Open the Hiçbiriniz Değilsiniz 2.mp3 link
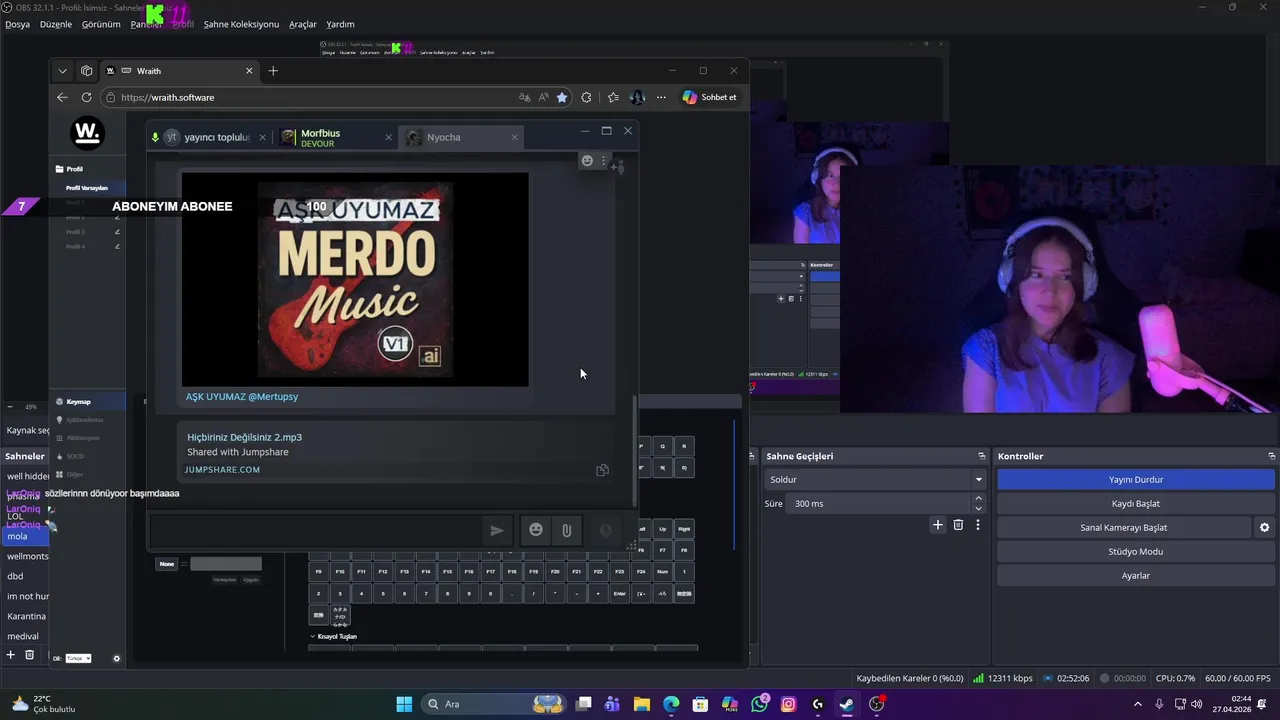Viewport: 1280px width, 720px height. tap(244, 437)
